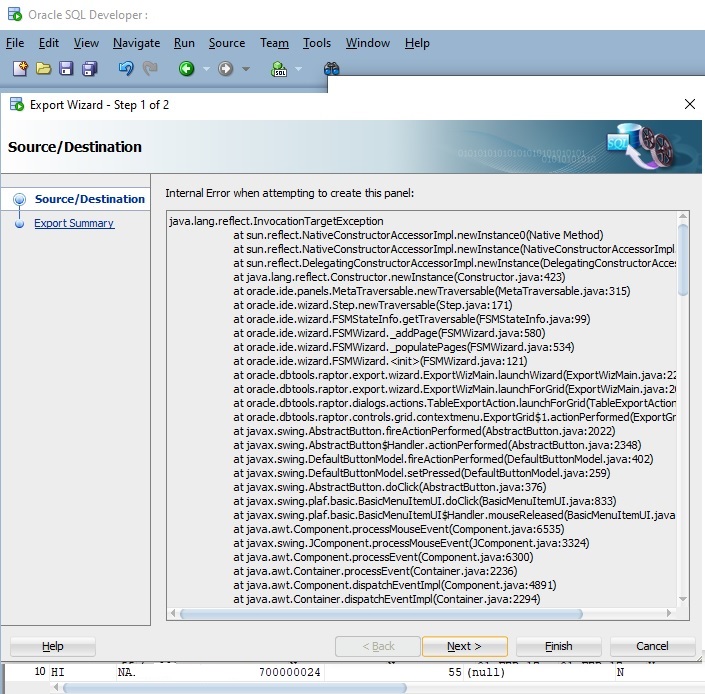Click the (null) cell in grid row 10
The image size is (705, 694).
click(486, 672)
